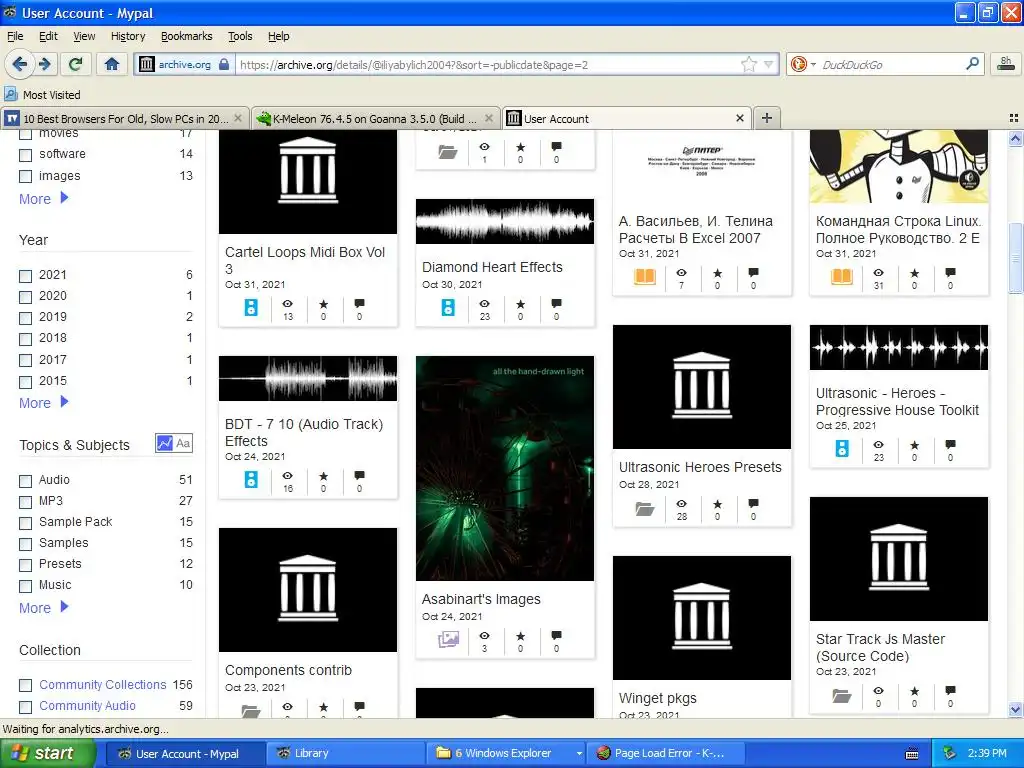Open the Winget pkgs item link
Screen dimensions: 1024x768
point(658,698)
